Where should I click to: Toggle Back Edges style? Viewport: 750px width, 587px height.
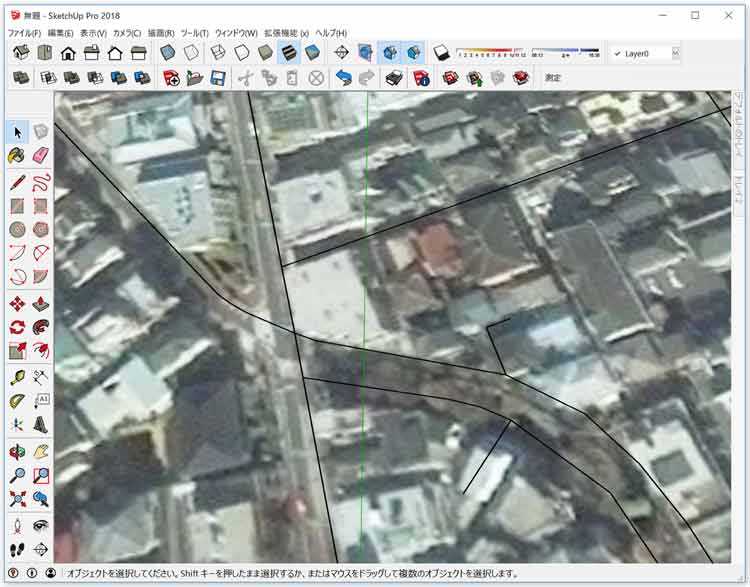191,53
